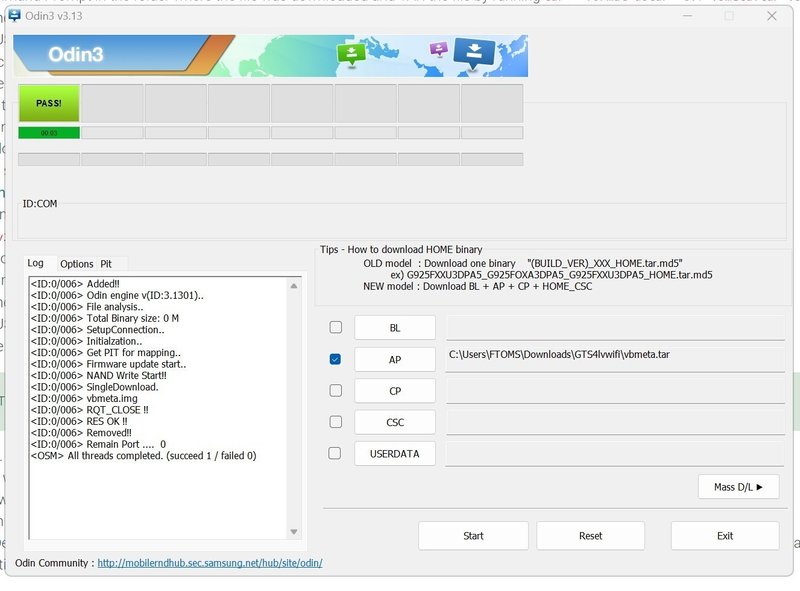Select the 'Firmware update start..' log line
The image size is (800, 591).
click(109, 364)
